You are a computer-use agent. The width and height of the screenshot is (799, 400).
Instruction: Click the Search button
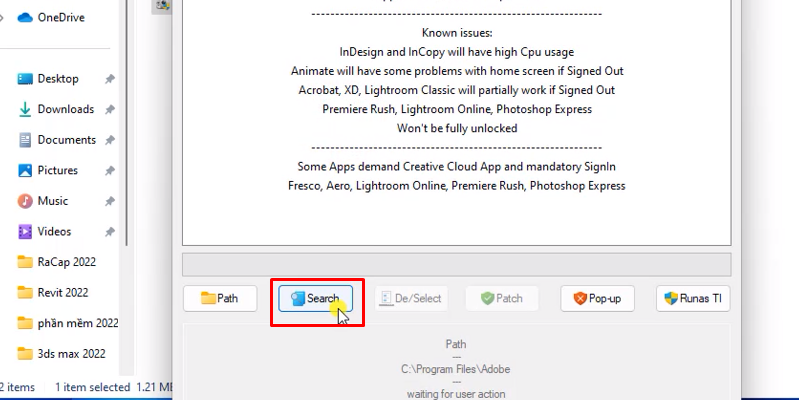pos(315,299)
